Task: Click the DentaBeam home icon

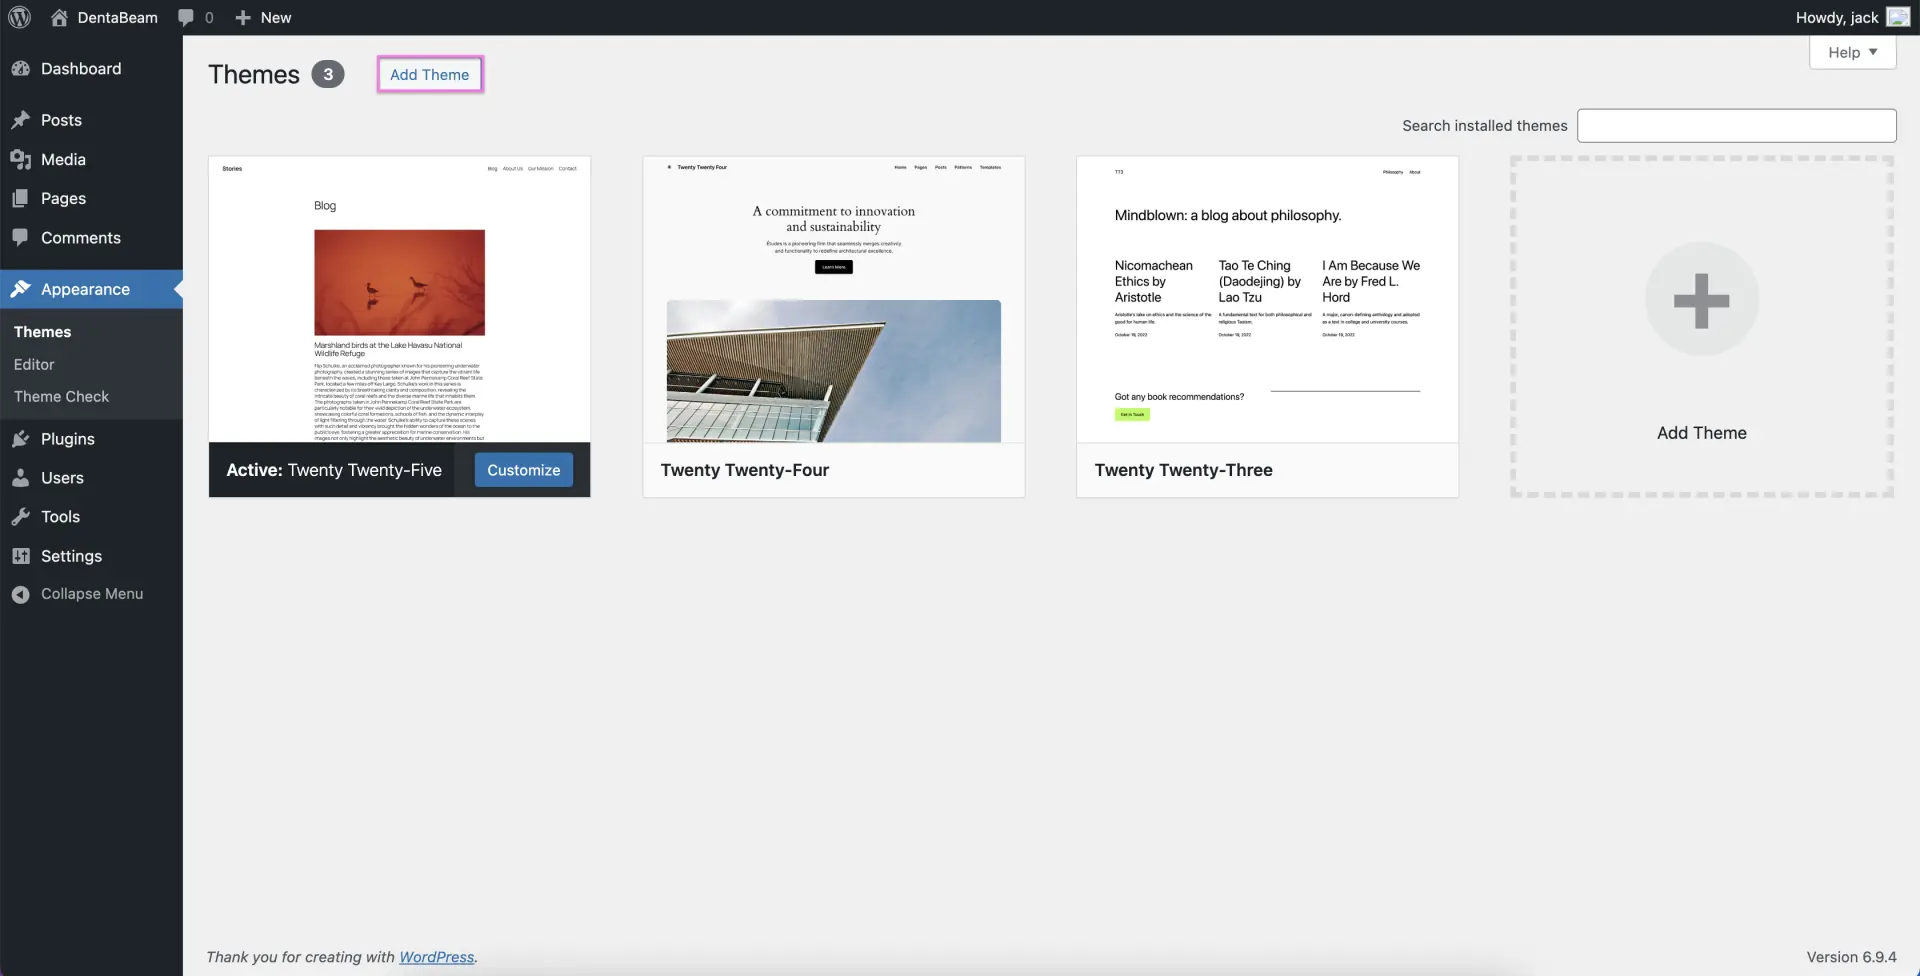Action: [x=59, y=17]
